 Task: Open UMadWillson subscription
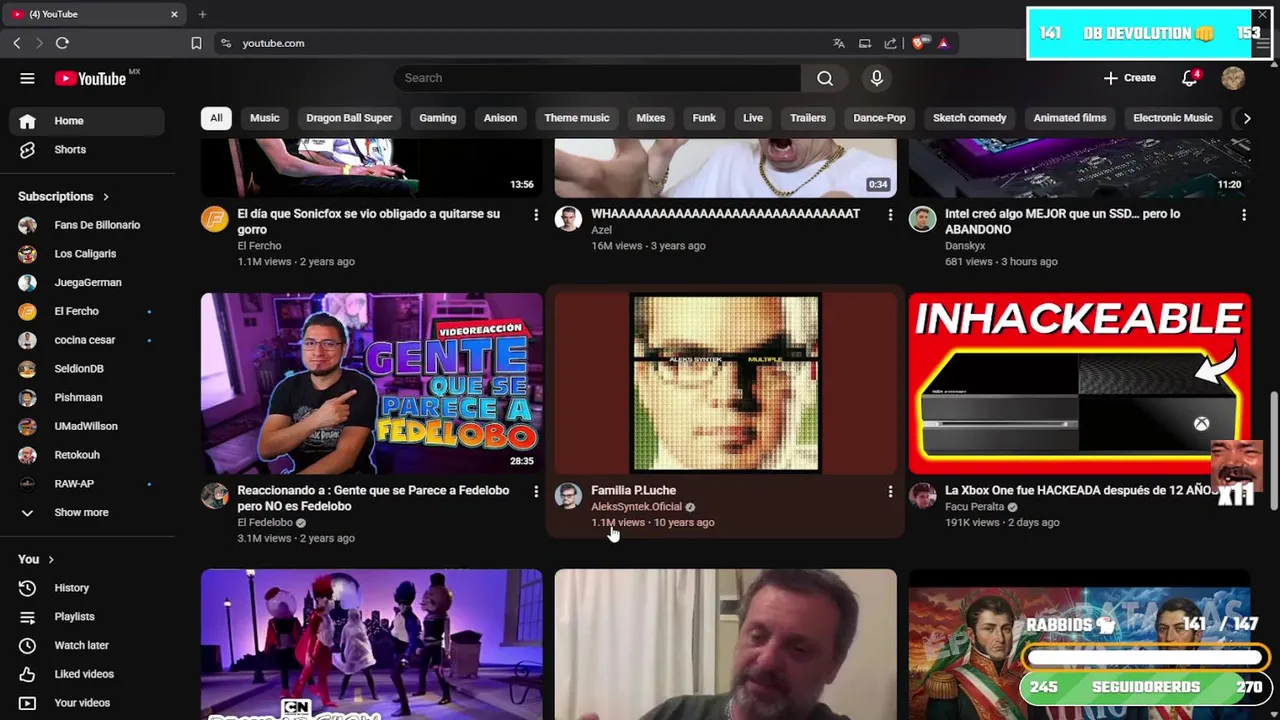(x=87, y=427)
